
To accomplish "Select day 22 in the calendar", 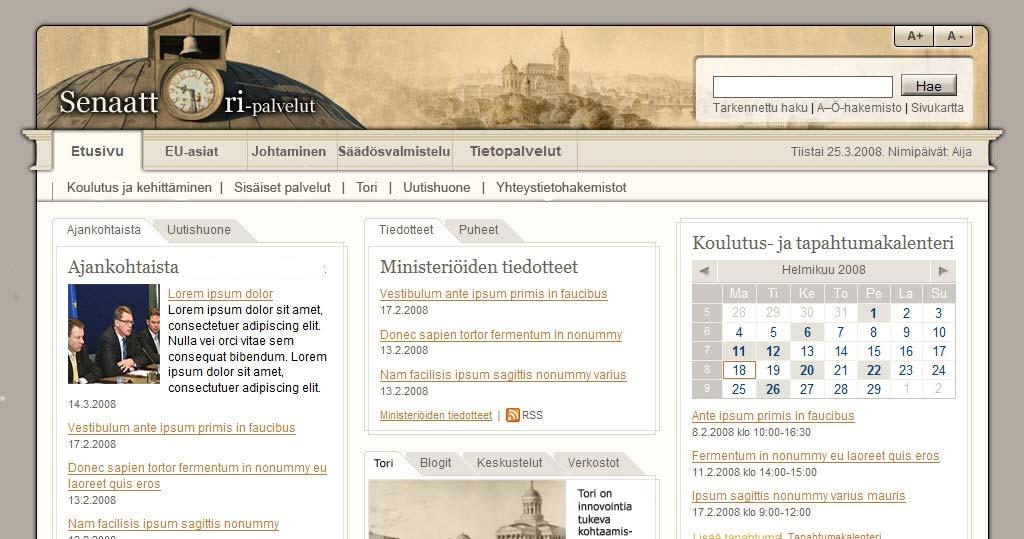I will coord(874,370).
